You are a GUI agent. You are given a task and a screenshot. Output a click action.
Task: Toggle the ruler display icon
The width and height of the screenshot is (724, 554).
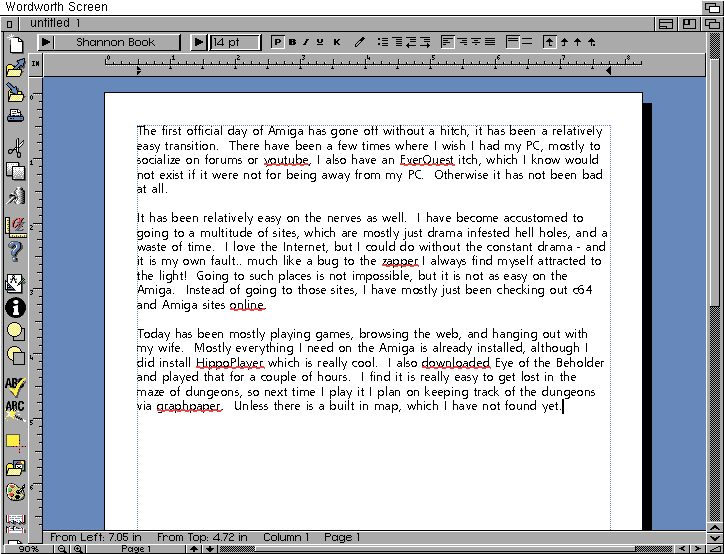pos(15,226)
